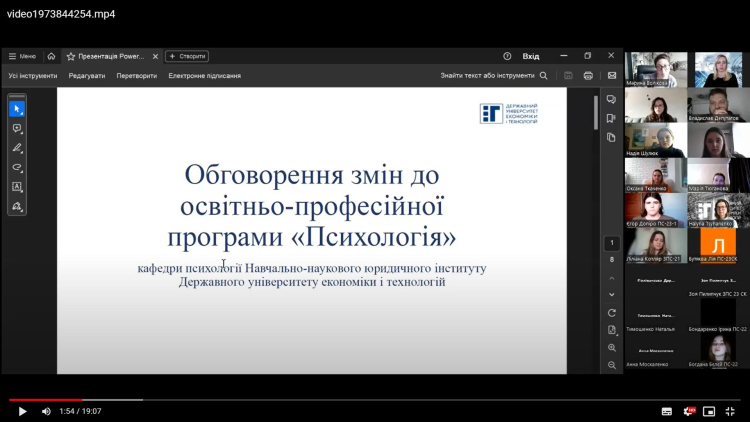
Task: Open the video settings gear menu
Action: click(x=689, y=411)
